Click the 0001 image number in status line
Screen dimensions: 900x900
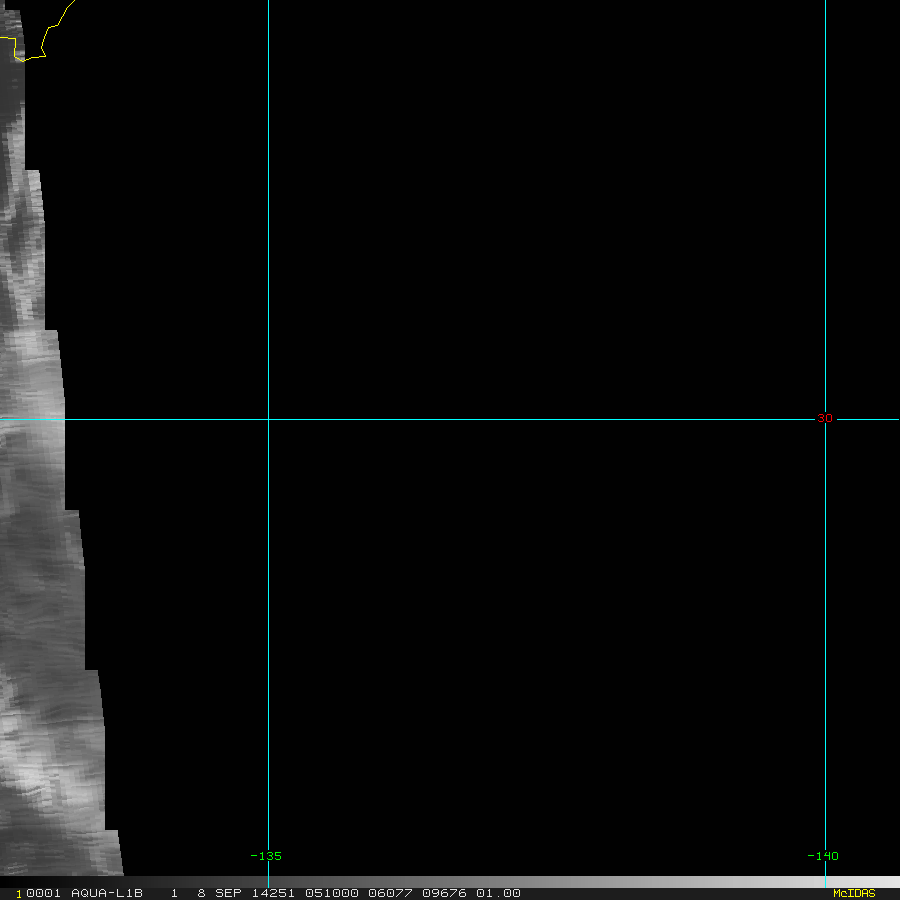[x=44, y=893]
